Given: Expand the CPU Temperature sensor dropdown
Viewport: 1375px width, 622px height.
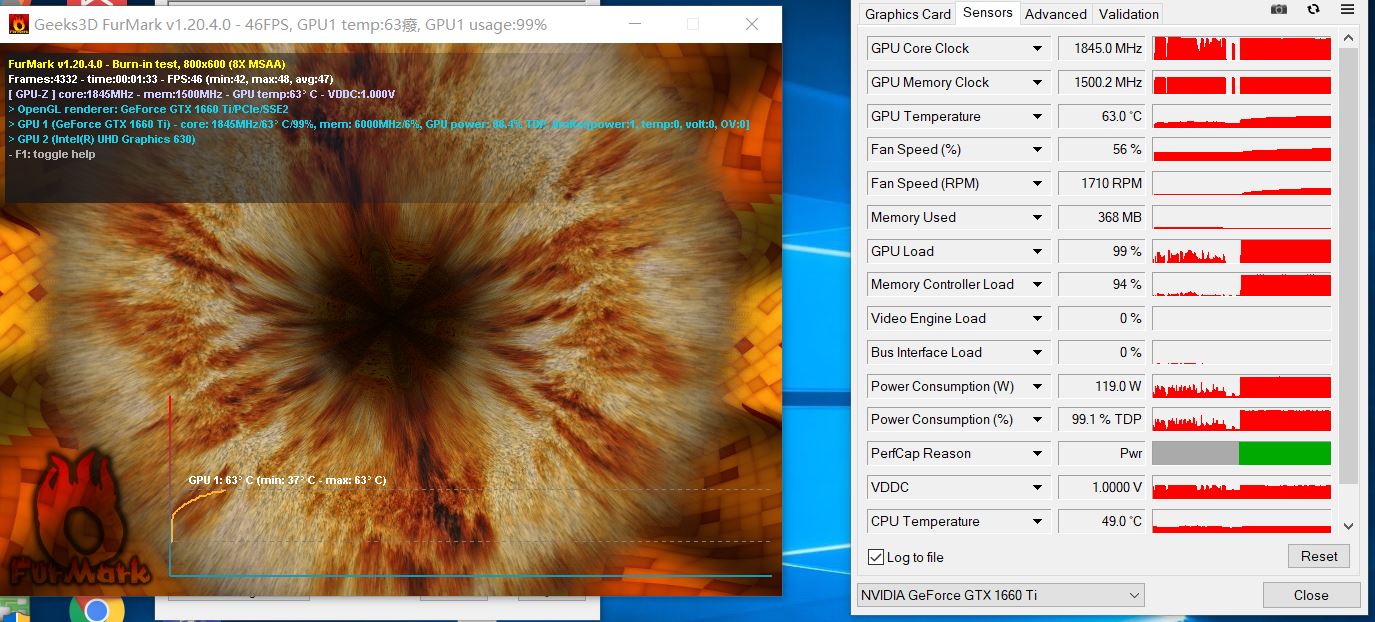Looking at the screenshot, I should tap(1038, 521).
